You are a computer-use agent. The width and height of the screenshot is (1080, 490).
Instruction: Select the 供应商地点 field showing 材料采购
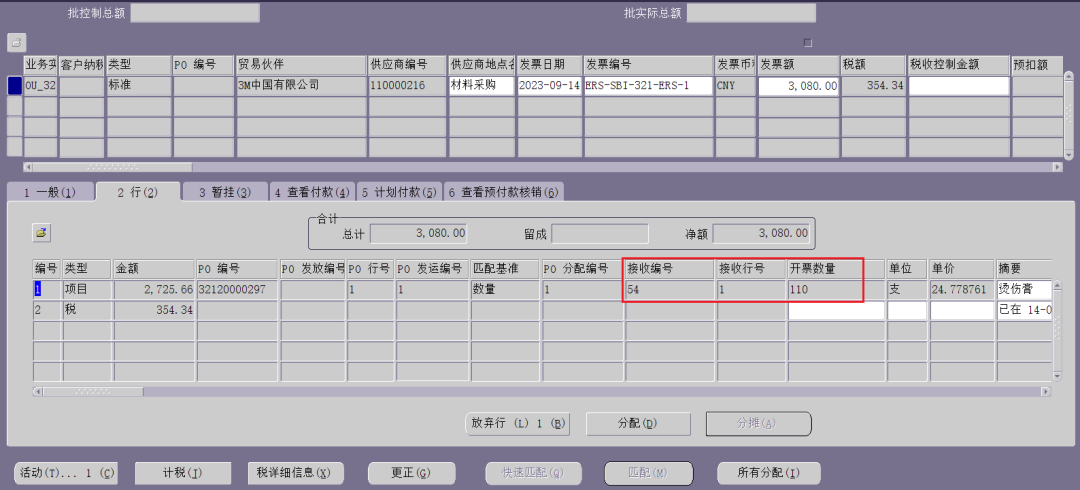point(481,86)
